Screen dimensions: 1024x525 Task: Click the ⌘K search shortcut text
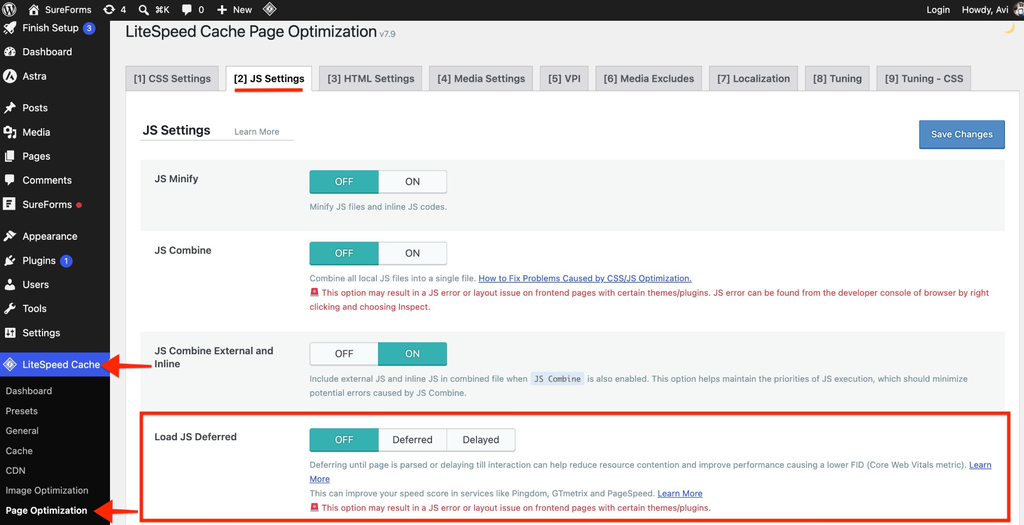pos(162,10)
